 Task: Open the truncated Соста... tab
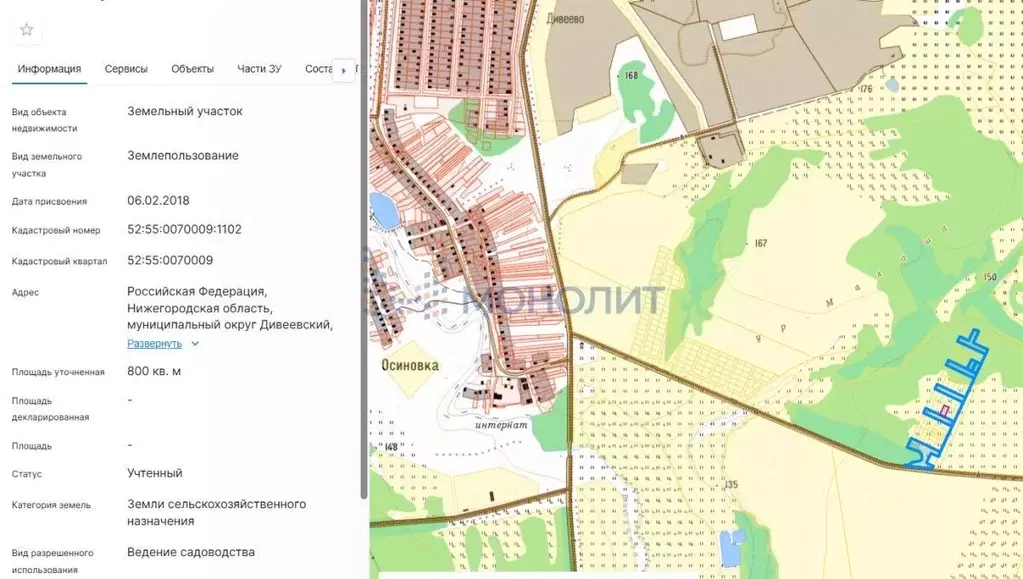click(319, 69)
